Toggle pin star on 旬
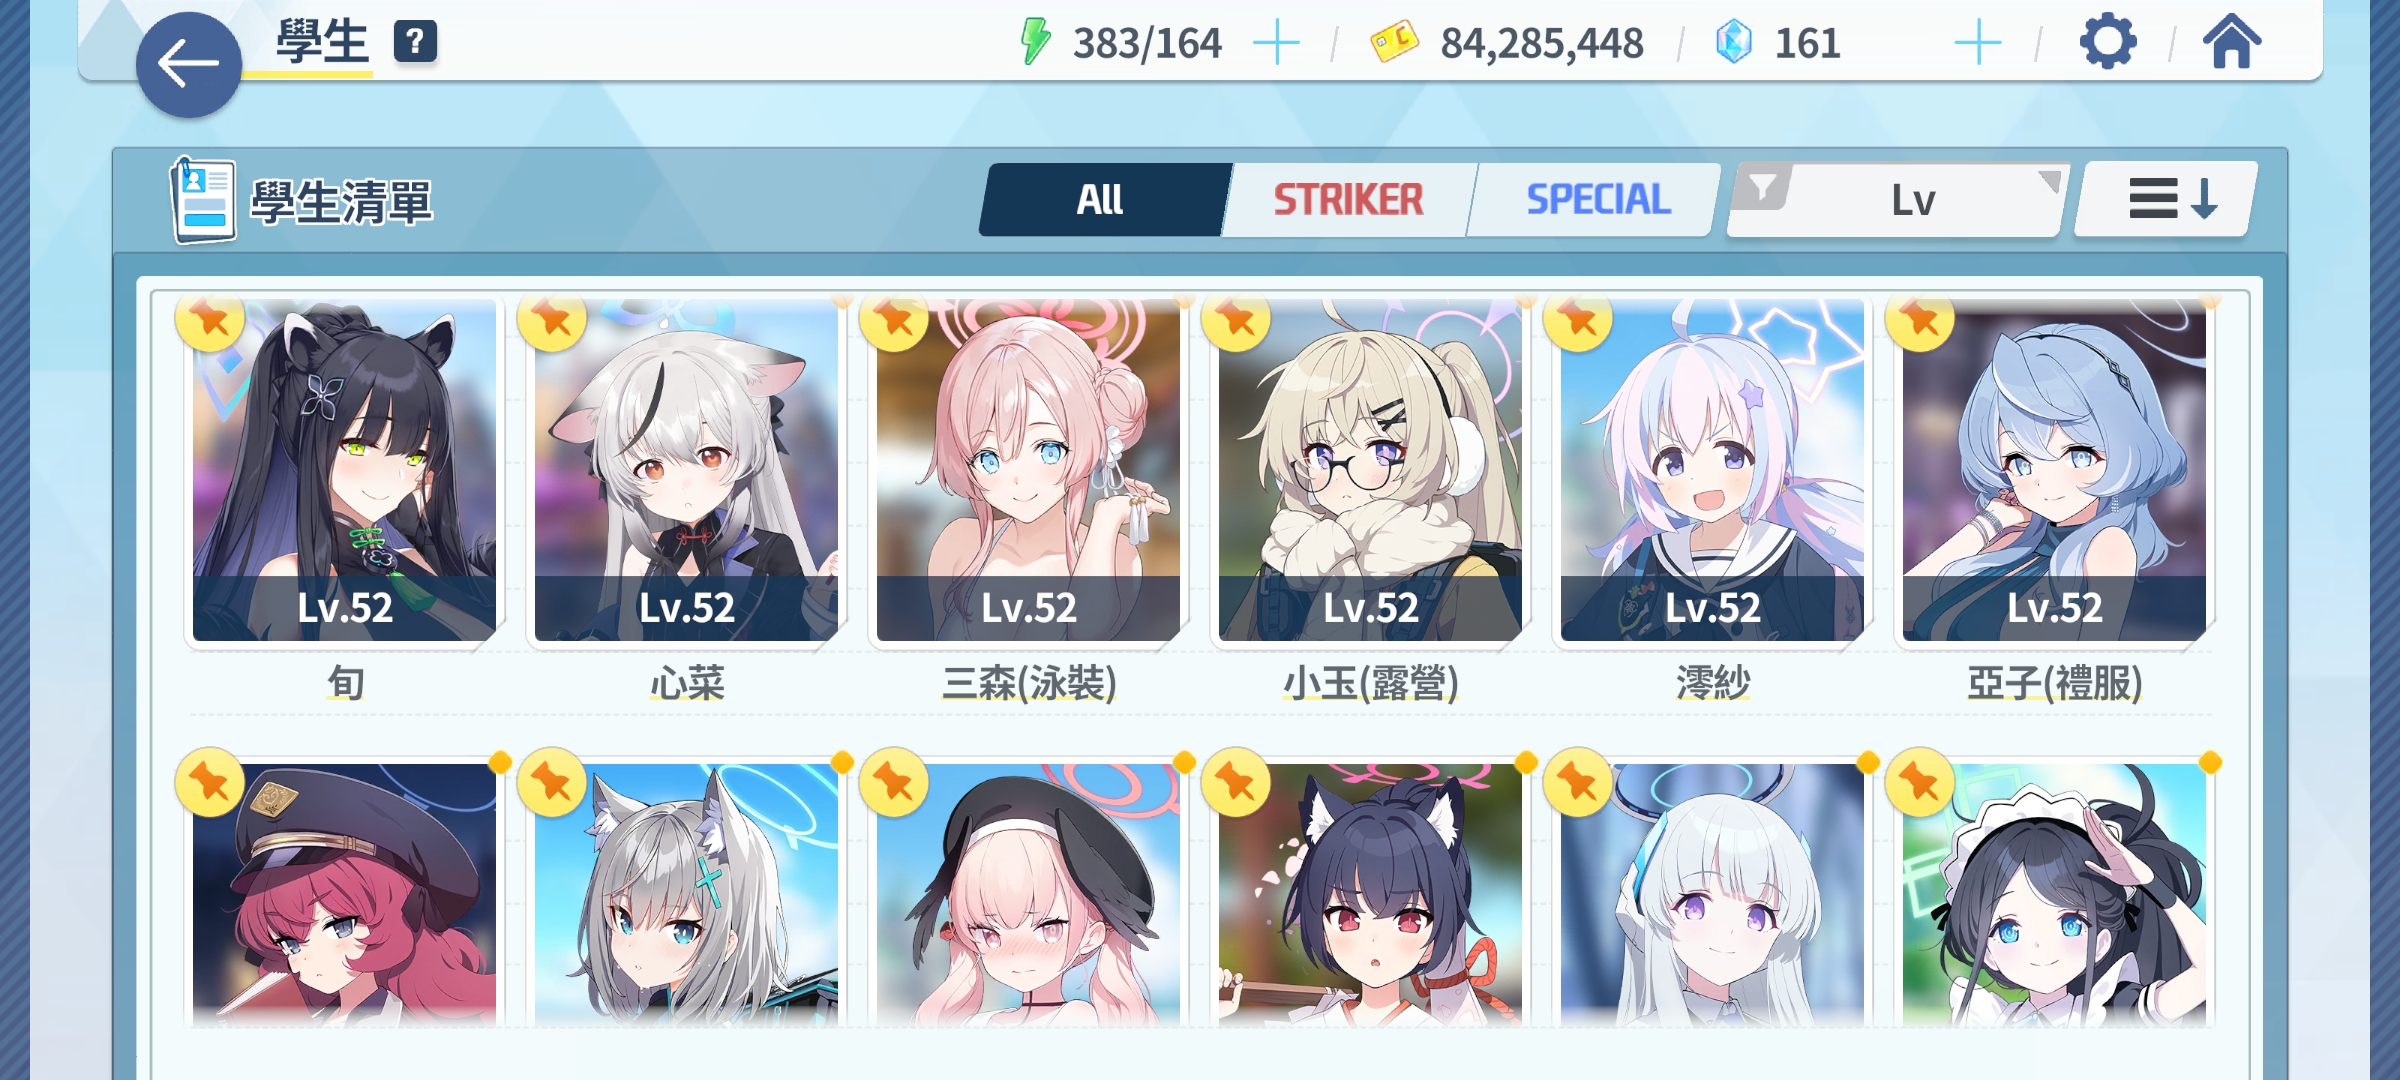The image size is (2400, 1080). click(x=210, y=320)
